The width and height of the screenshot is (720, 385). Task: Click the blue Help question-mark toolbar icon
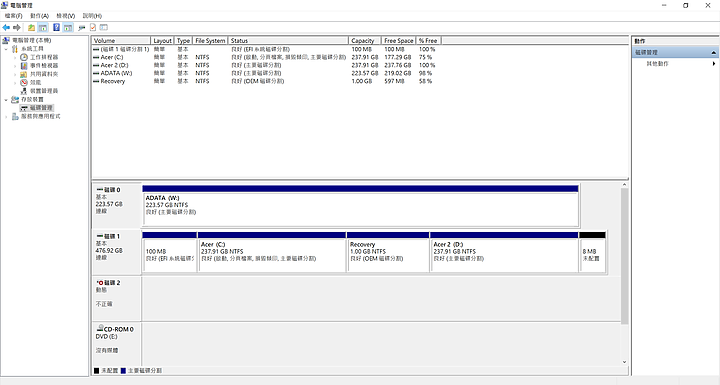56,28
